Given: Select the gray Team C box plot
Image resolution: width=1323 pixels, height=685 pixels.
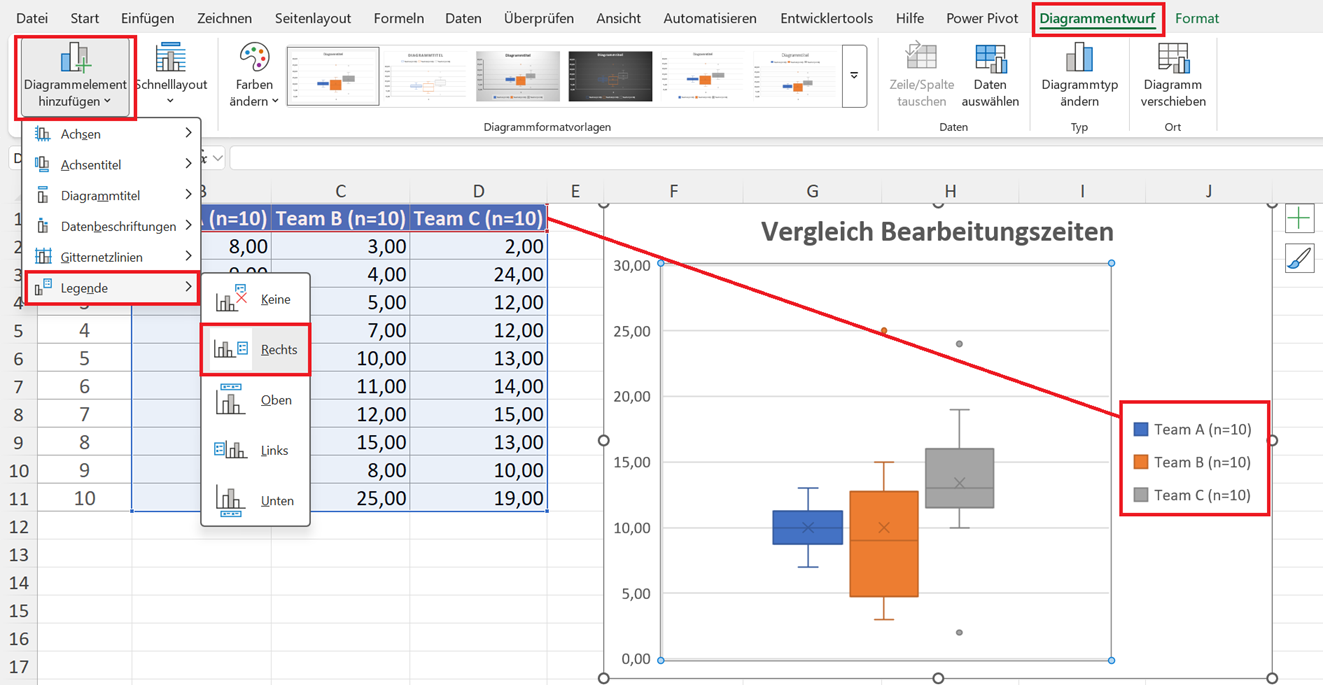Looking at the screenshot, I should pos(960,478).
